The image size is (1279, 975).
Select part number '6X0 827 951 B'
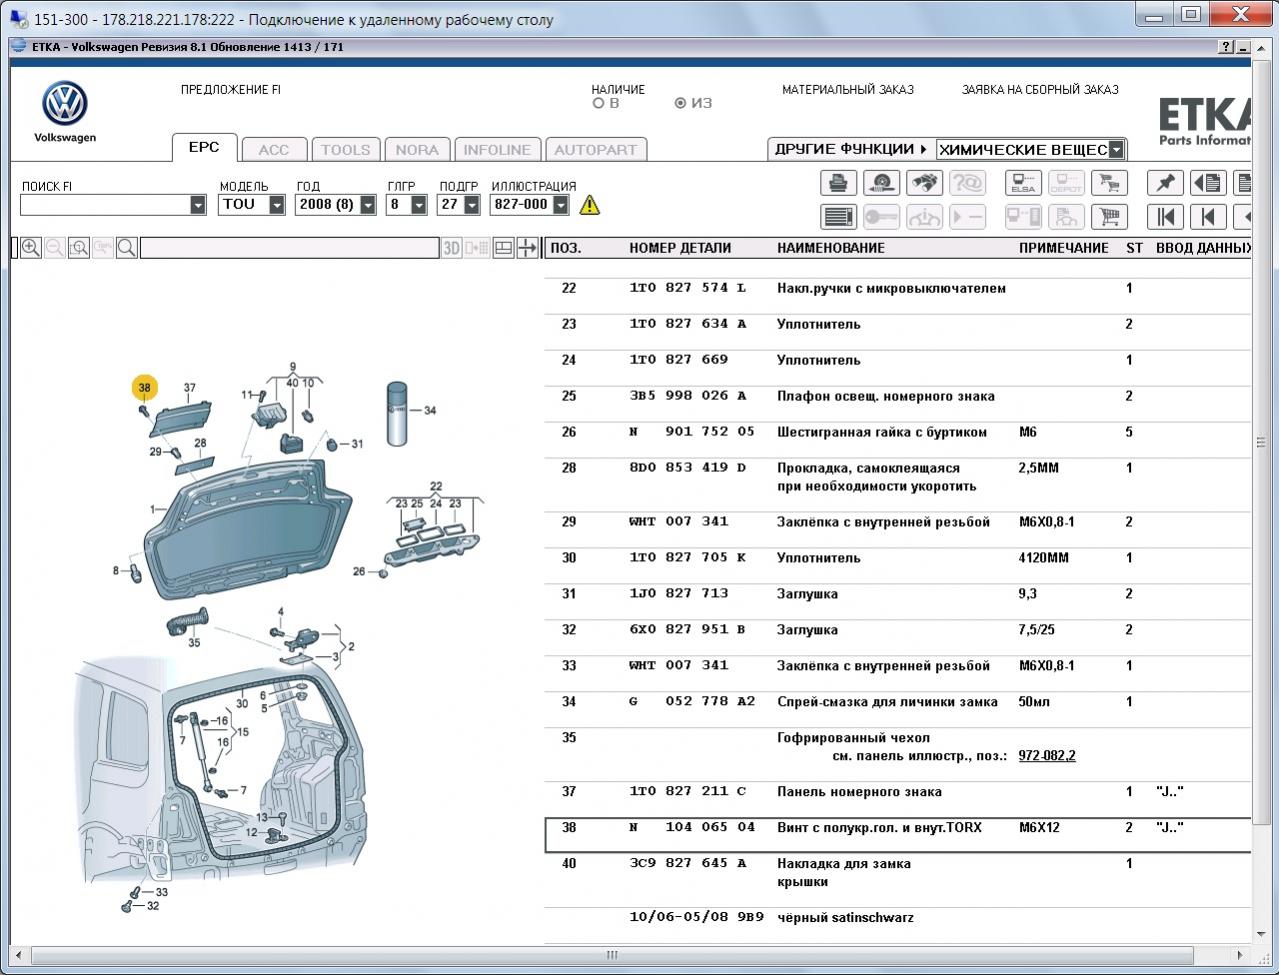click(x=688, y=630)
